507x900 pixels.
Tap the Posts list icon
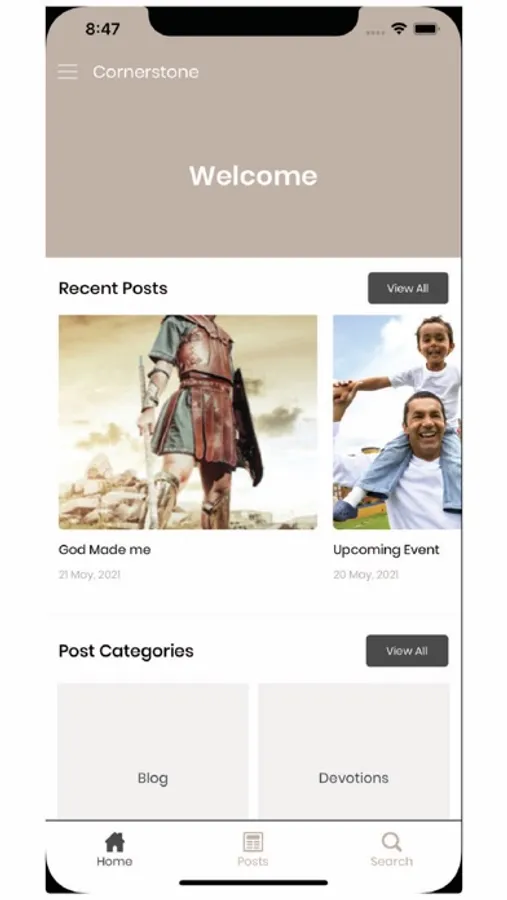click(x=253, y=842)
